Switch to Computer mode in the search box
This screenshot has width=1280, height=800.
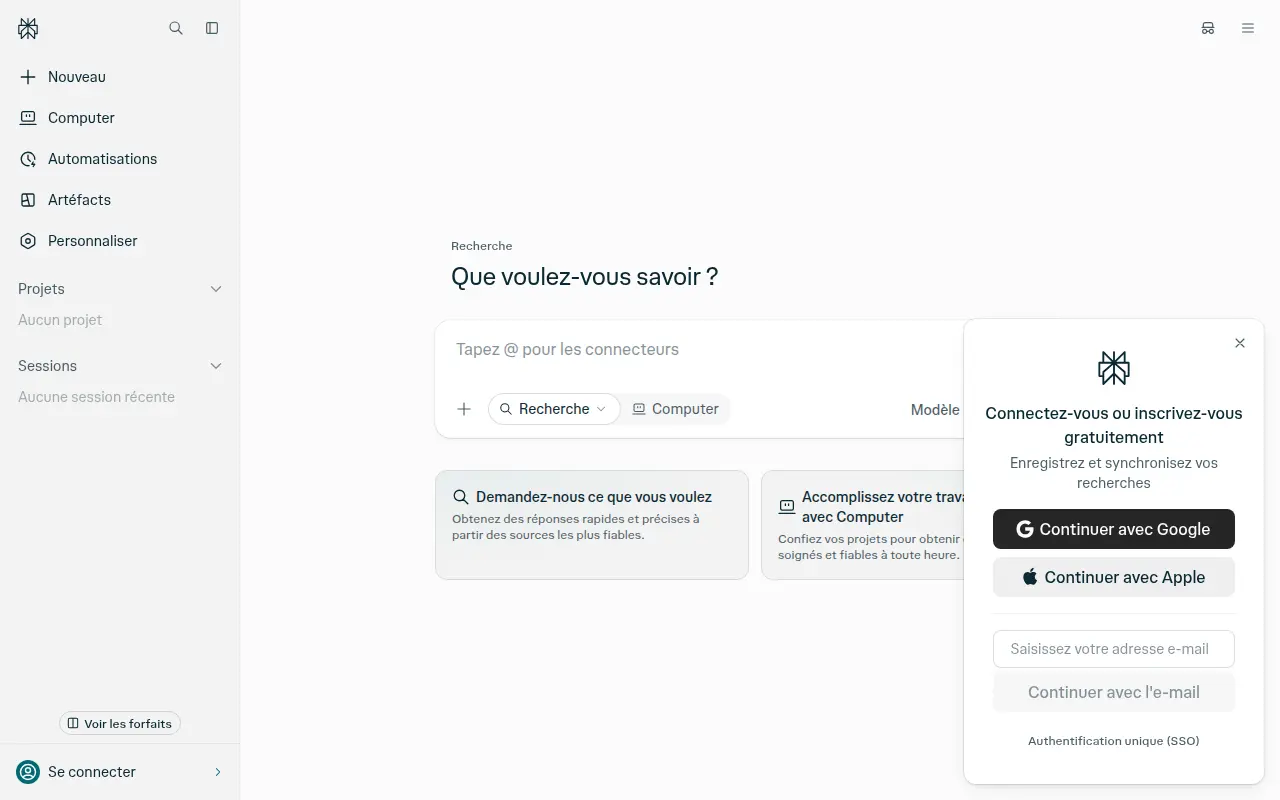tap(676, 409)
